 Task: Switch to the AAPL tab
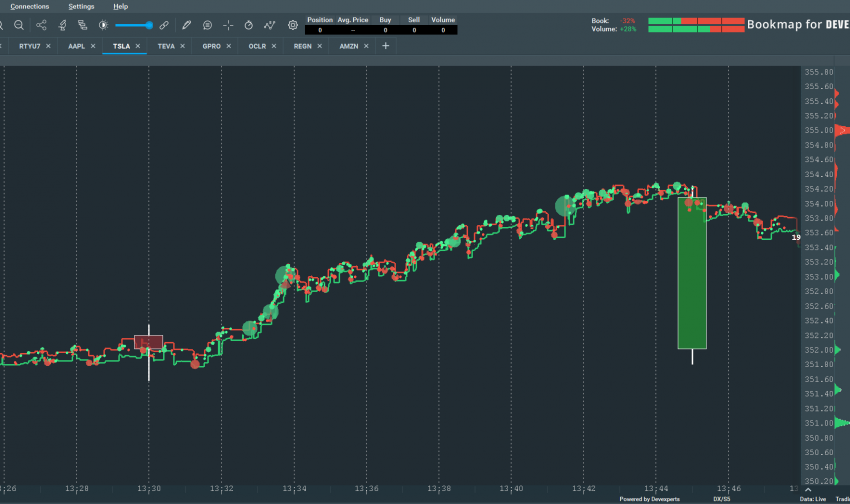(x=76, y=46)
